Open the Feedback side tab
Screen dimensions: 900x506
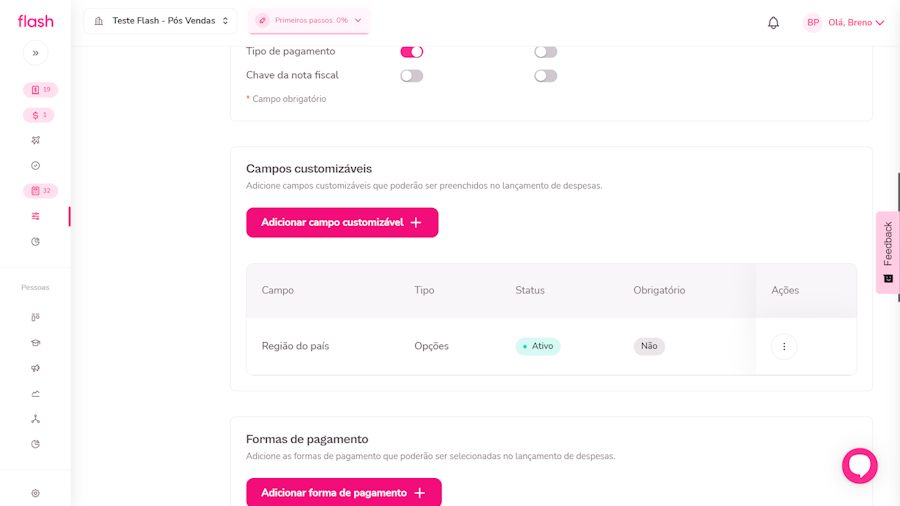pyautogui.click(x=887, y=252)
